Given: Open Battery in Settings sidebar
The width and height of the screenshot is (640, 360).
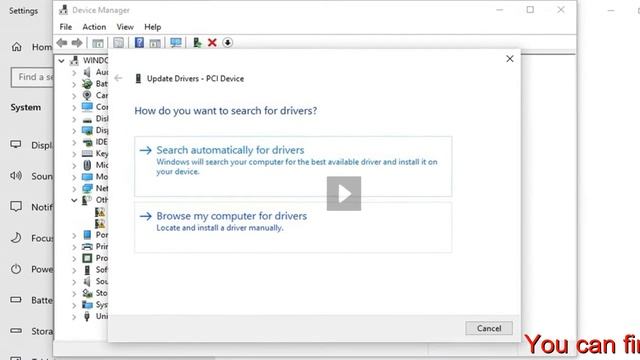Looking at the screenshot, I should point(31,300).
